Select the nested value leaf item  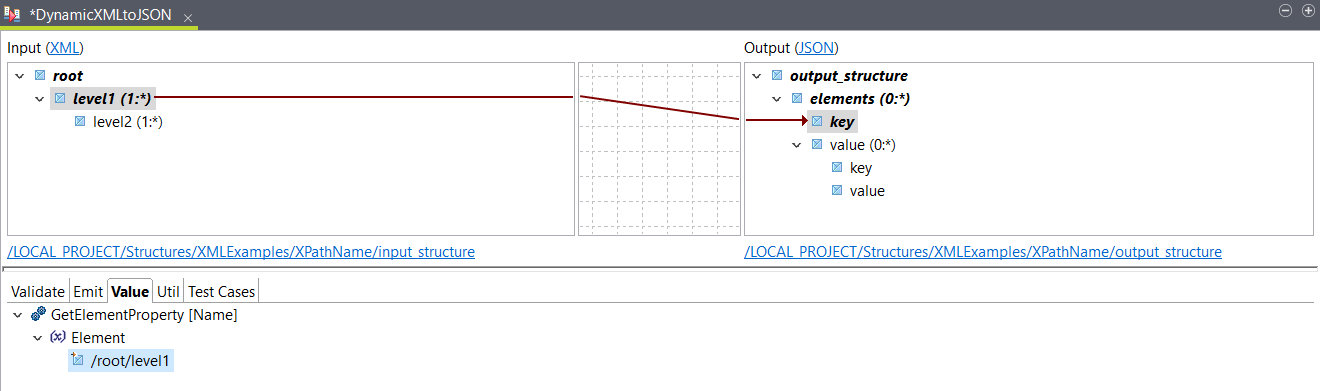coord(867,191)
